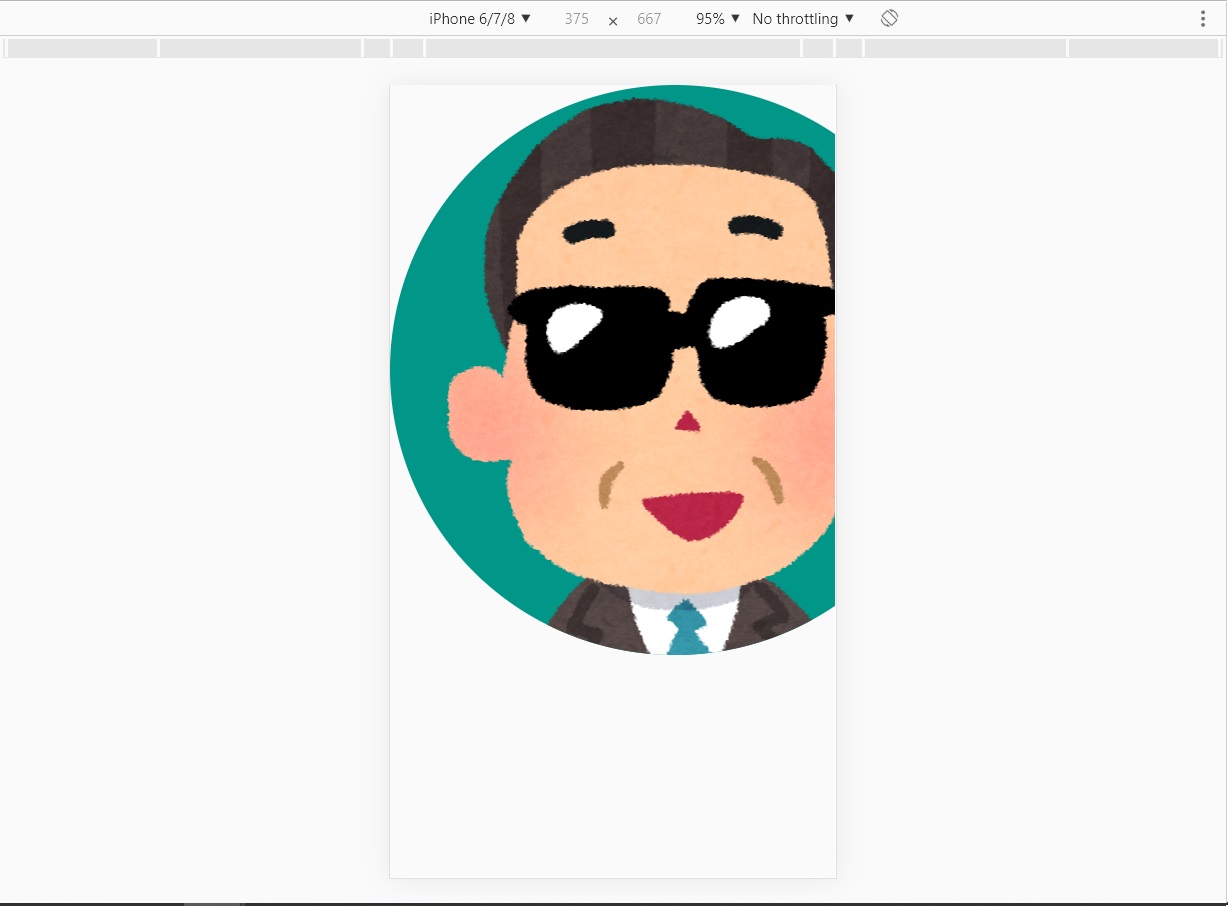The image size is (1228, 906).
Task: Click the avatar's blue necktie
Action: pos(687,628)
